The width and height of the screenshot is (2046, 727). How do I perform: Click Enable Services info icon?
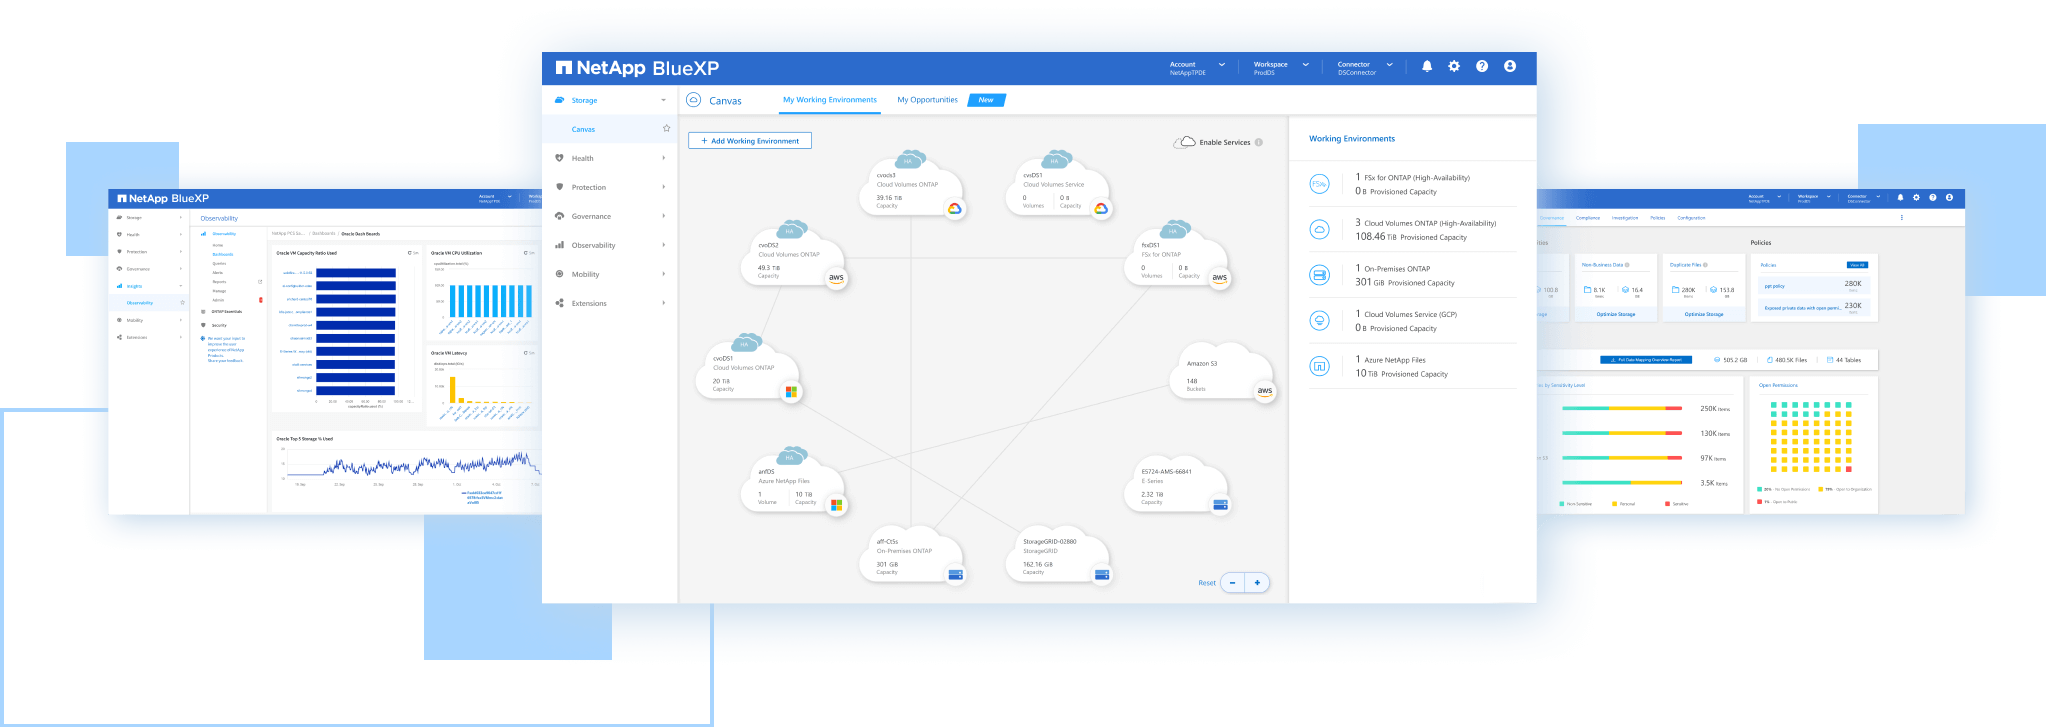1259,142
